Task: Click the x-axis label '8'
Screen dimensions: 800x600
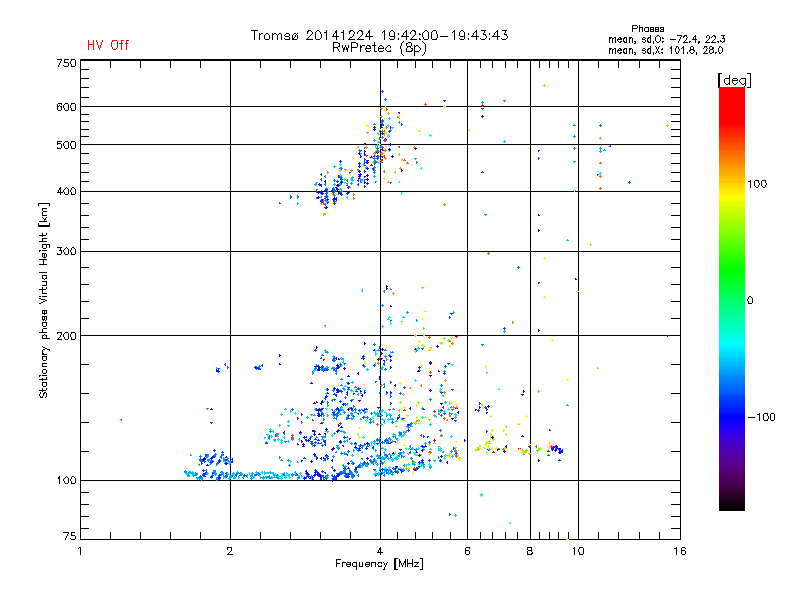Action: point(530,551)
